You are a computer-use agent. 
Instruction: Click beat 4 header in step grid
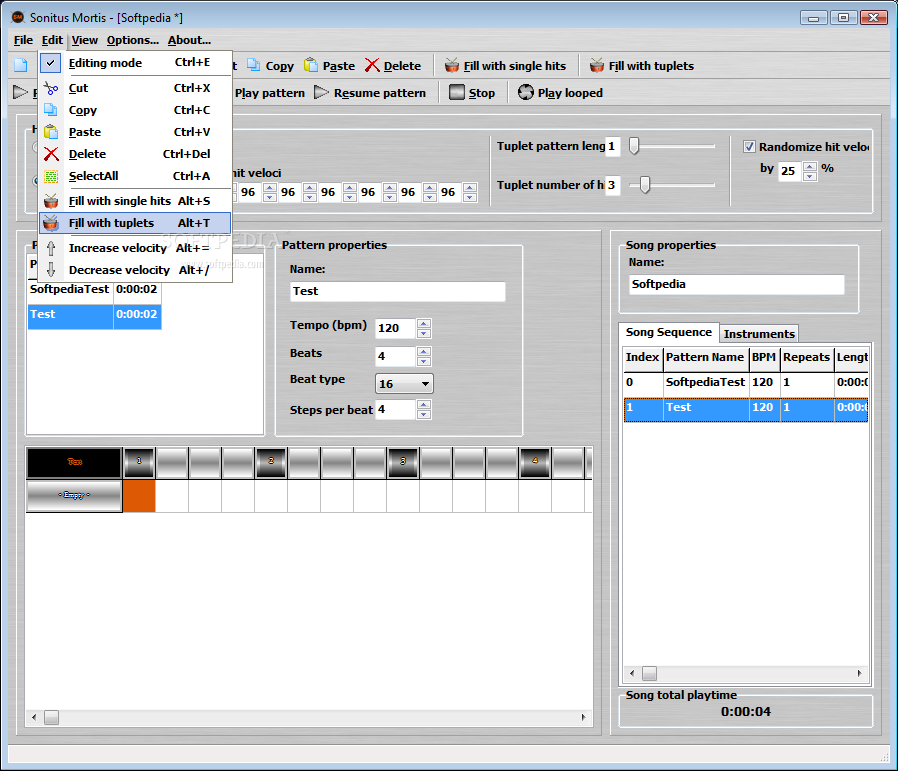point(534,463)
